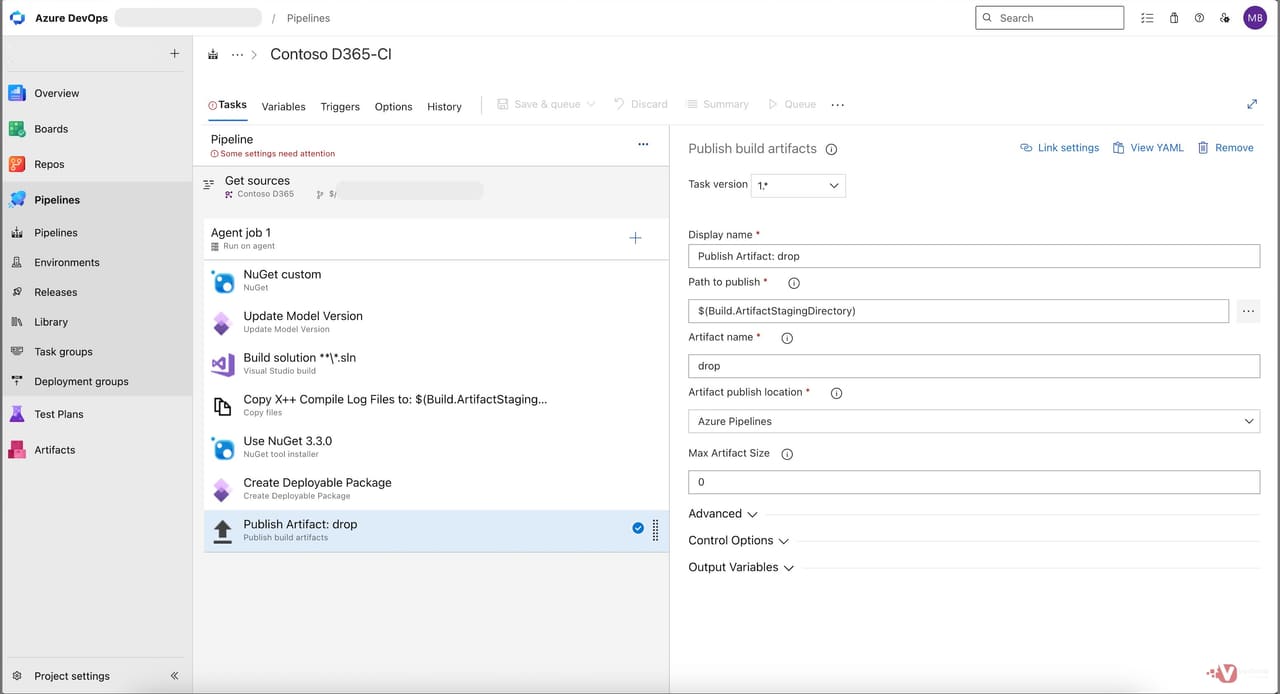Click the Visual Studio build icon
Screen dimensions: 1280x694
[x=223, y=365]
